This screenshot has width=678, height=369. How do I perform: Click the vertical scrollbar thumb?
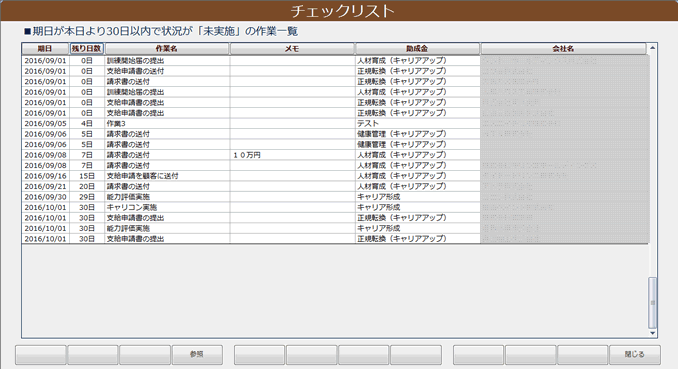pos(652,303)
